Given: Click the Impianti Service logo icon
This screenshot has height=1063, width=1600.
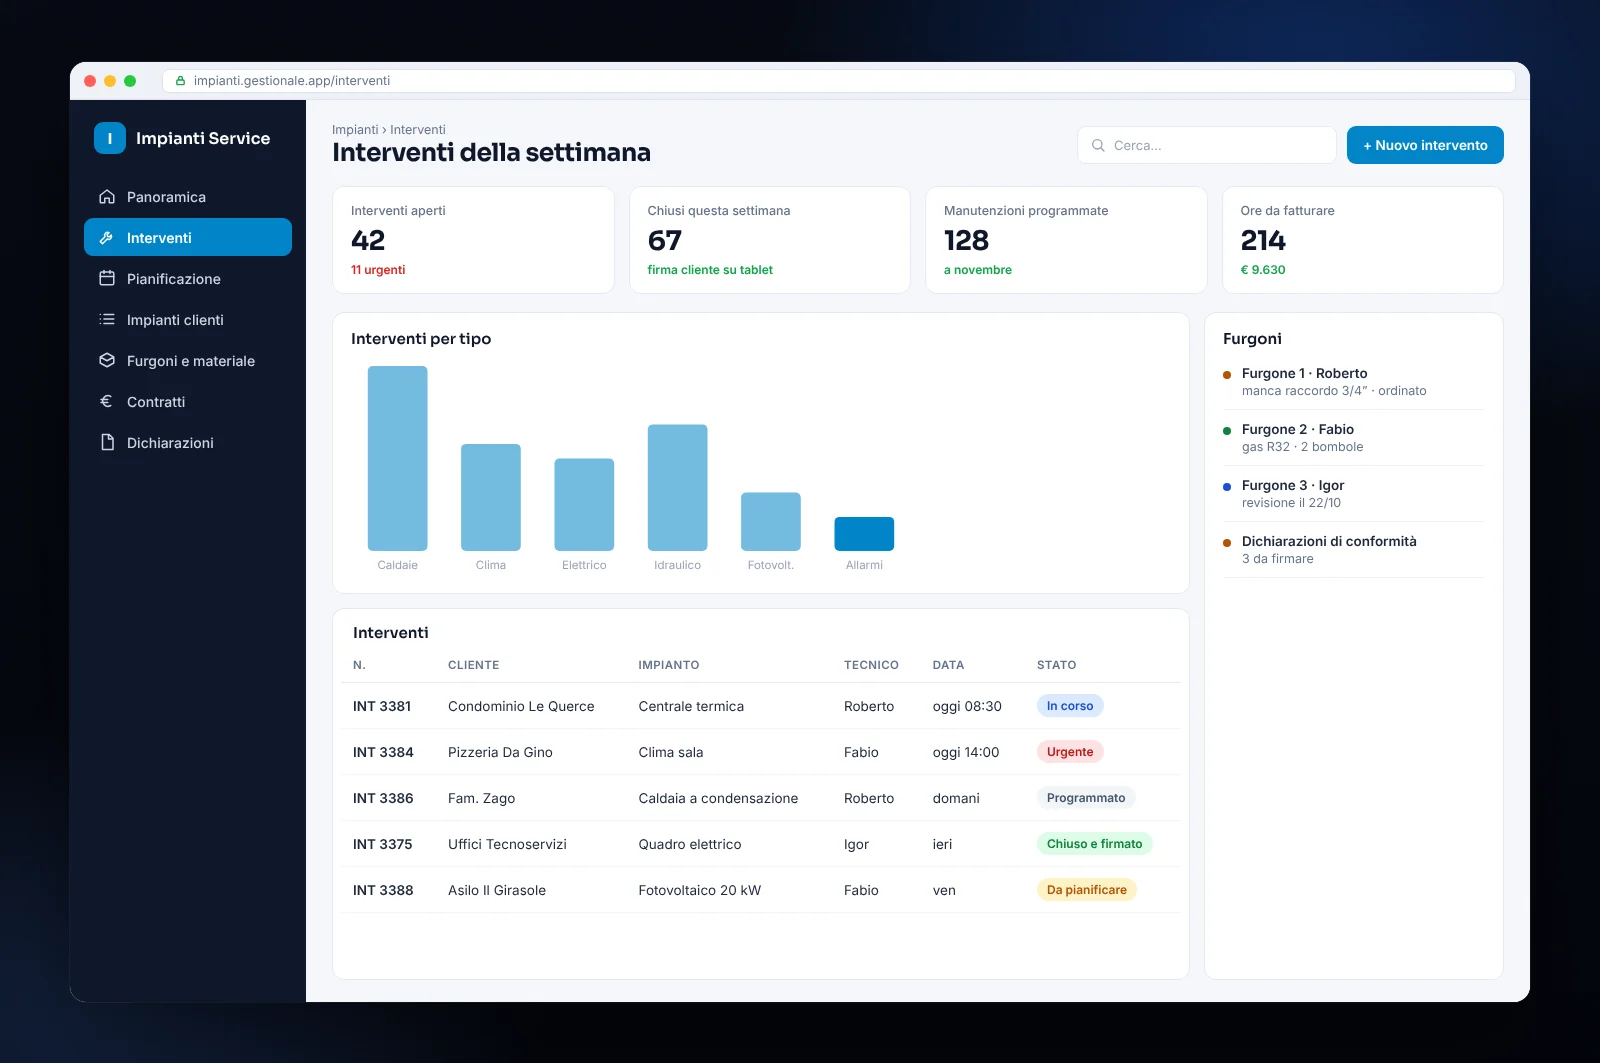Looking at the screenshot, I should click(110, 138).
